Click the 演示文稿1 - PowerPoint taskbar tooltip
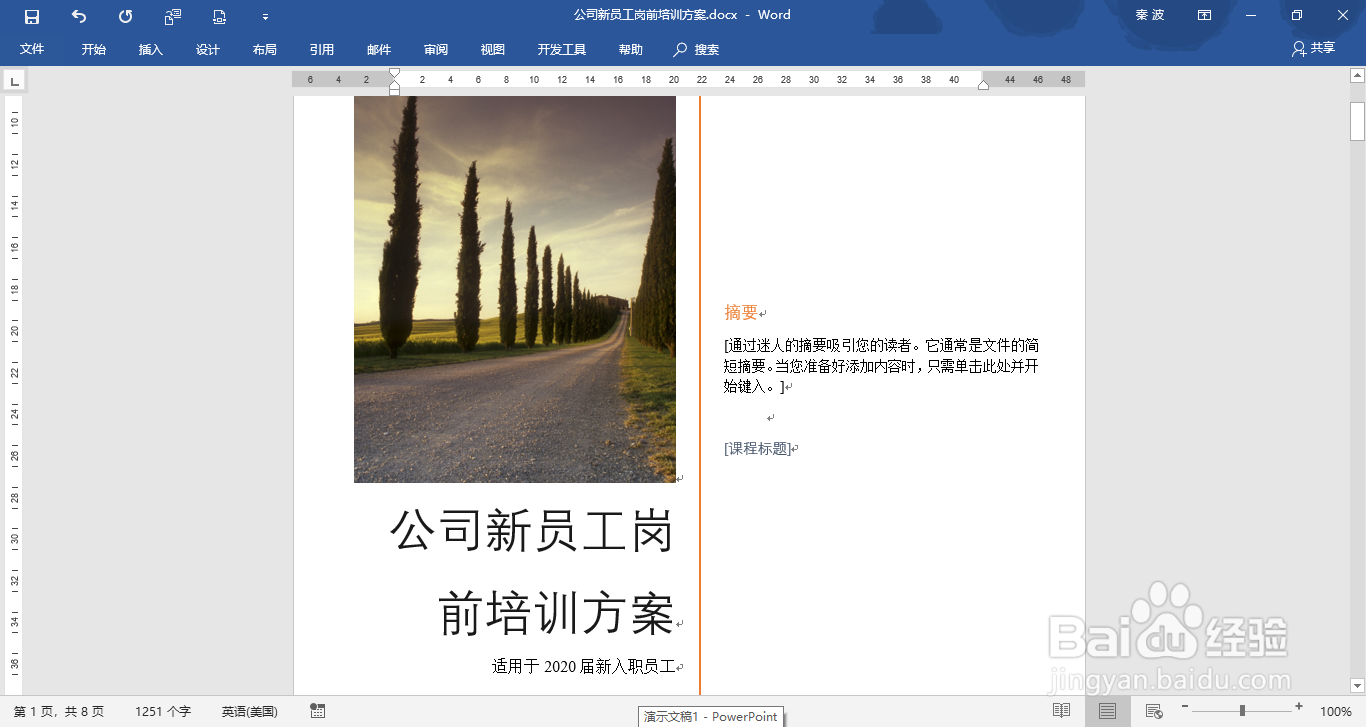This screenshot has height=727, width=1366. [711, 717]
